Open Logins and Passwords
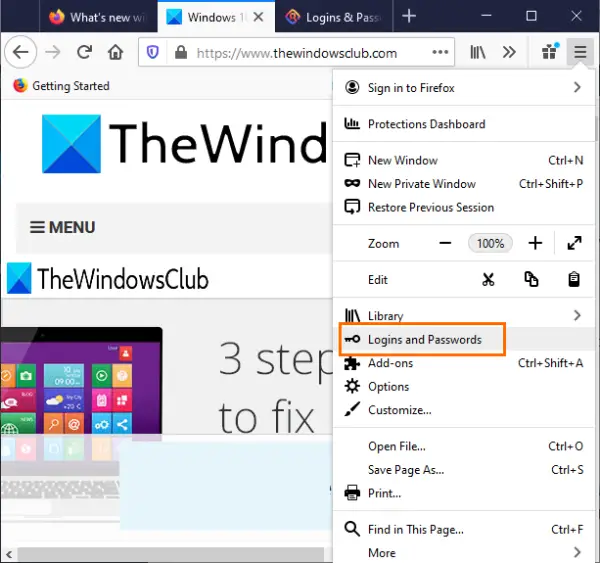This screenshot has height=563, width=600. tap(463, 339)
